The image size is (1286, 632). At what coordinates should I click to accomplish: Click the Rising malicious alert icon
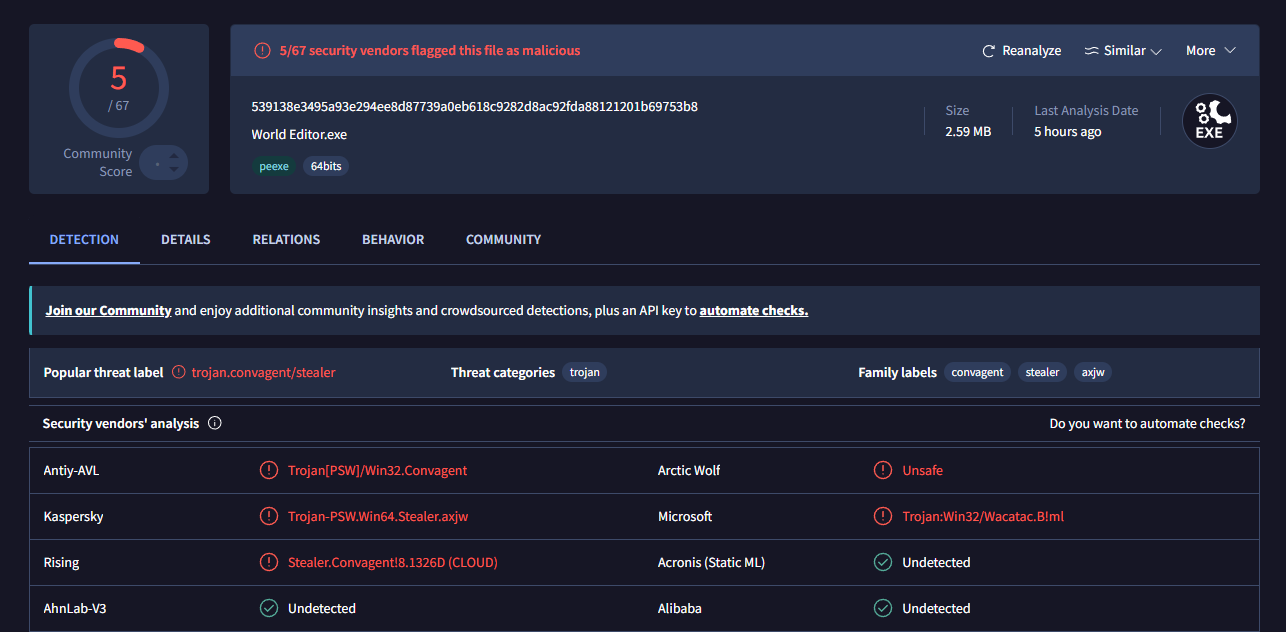pyautogui.click(x=268, y=562)
